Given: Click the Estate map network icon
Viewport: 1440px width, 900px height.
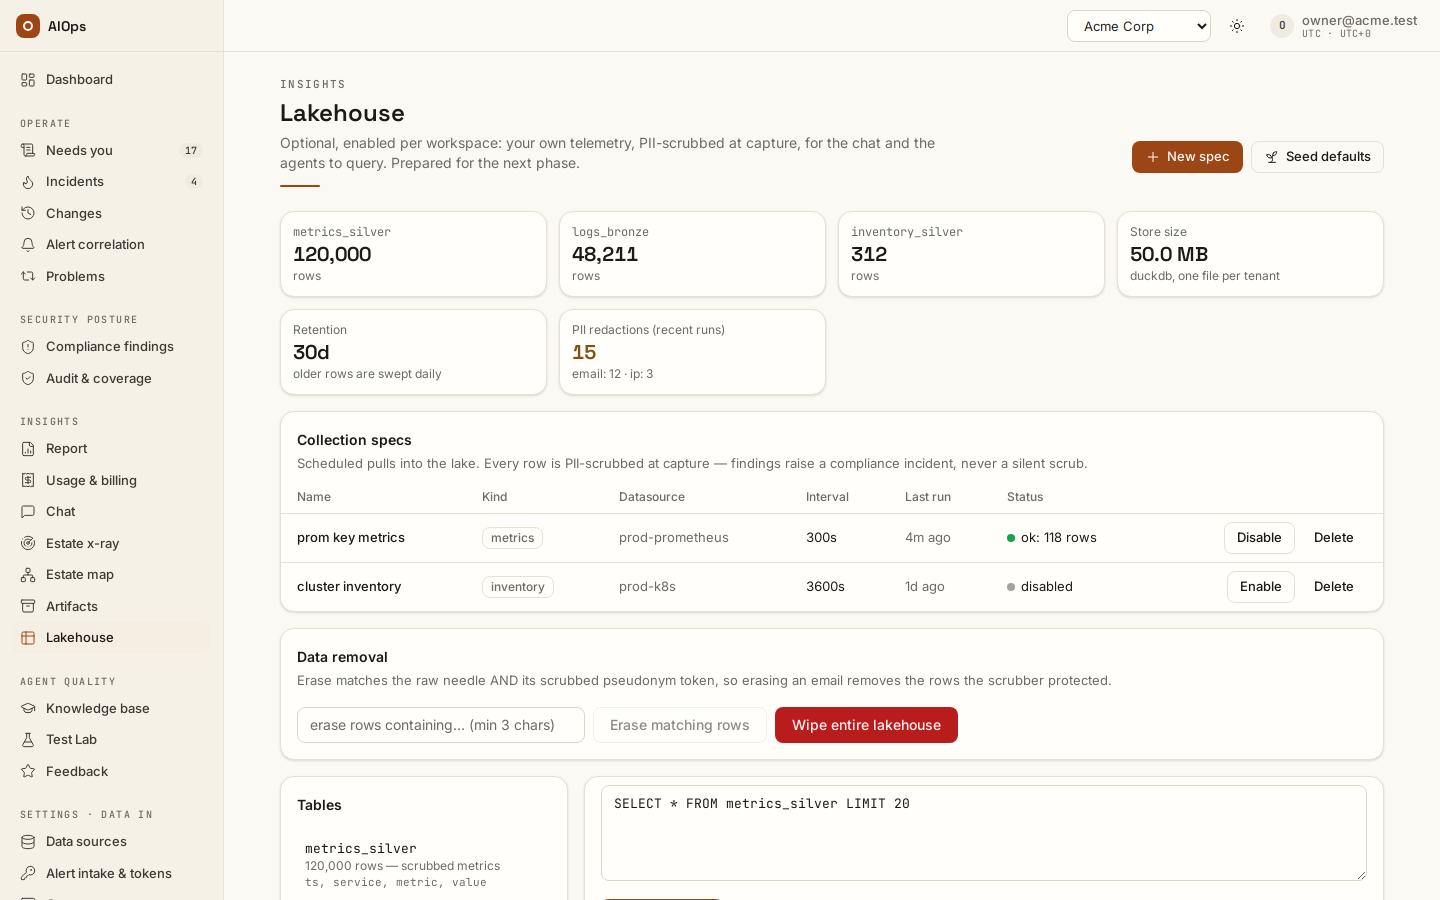Looking at the screenshot, I should (28, 575).
